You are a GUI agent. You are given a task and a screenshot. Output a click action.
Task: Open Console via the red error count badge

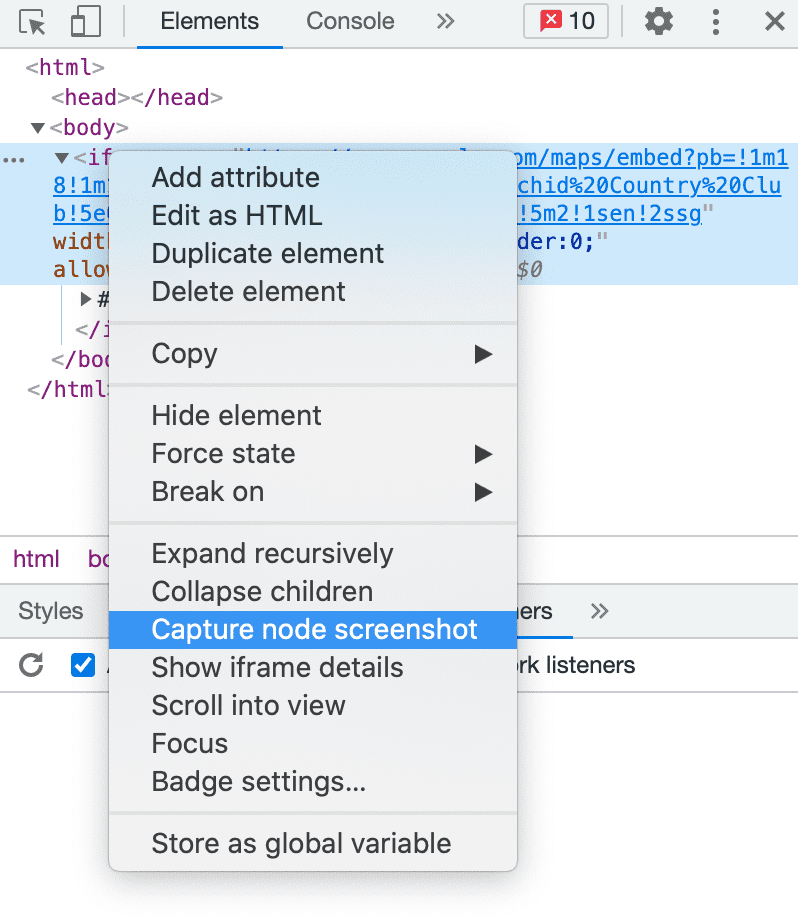(565, 21)
